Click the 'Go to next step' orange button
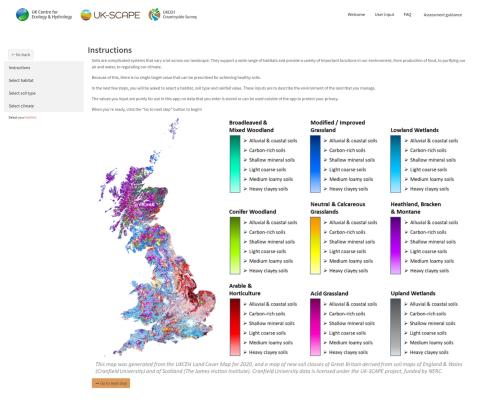 (x=111, y=383)
